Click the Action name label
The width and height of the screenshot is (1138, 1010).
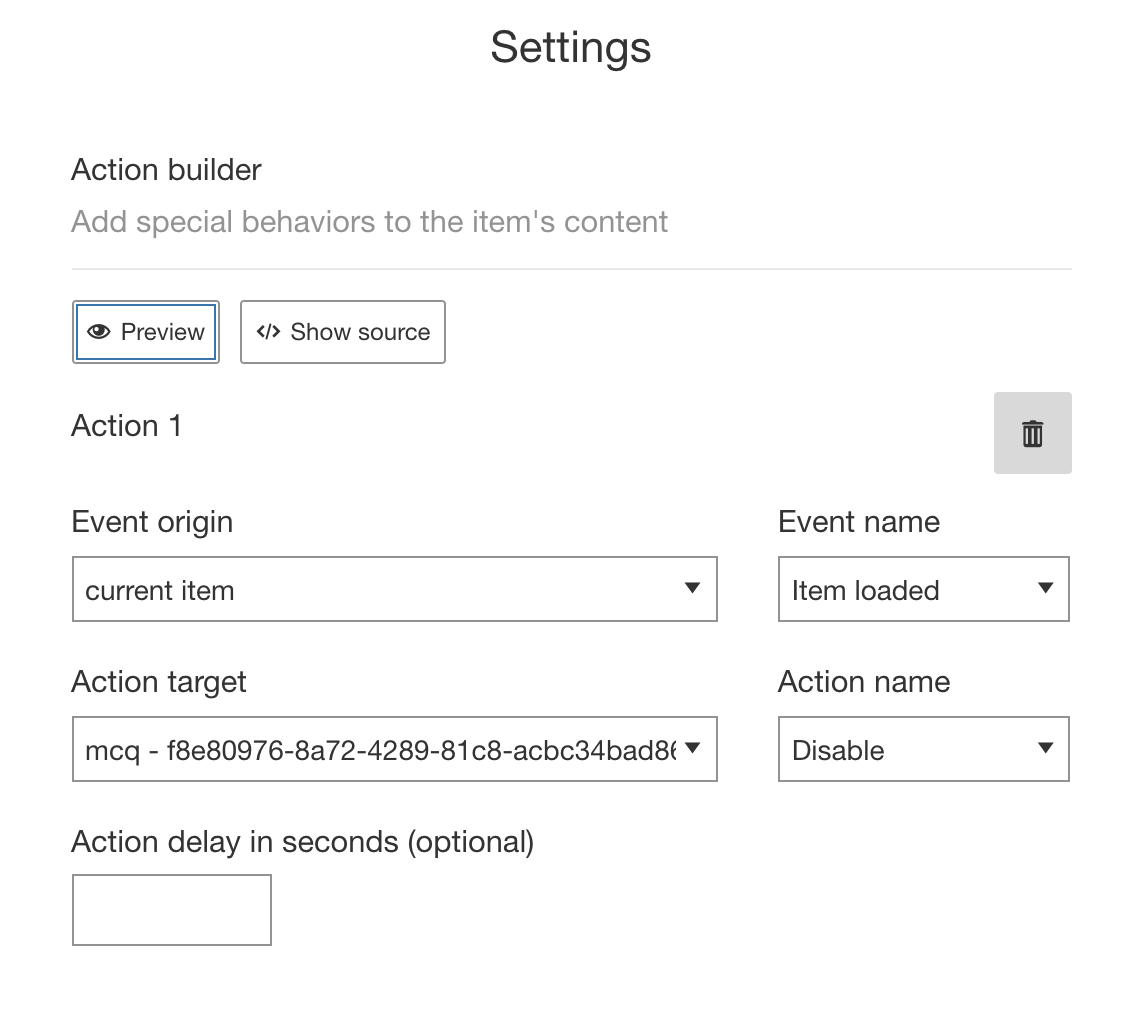(x=864, y=682)
